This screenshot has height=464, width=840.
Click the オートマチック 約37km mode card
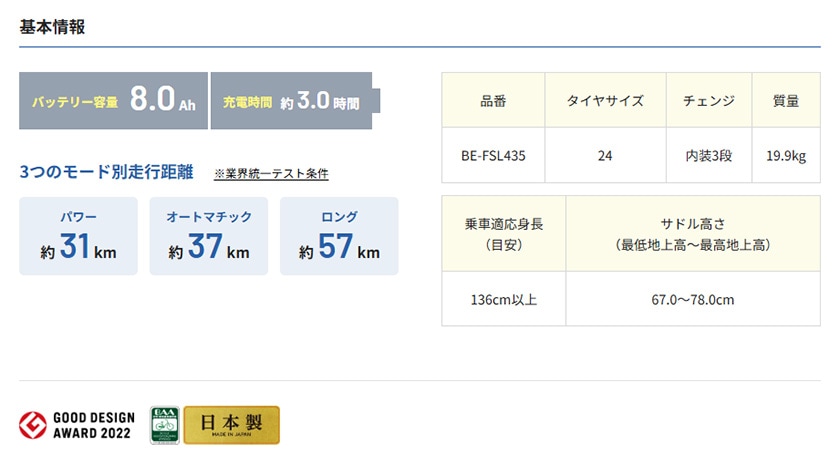click(x=208, y=236)
